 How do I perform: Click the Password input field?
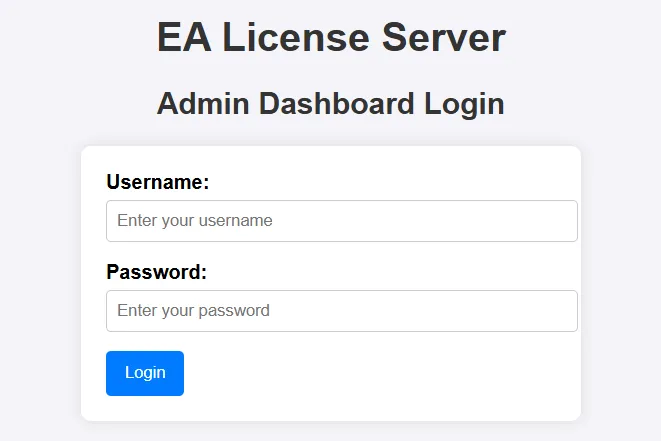[x=341, y=311]
